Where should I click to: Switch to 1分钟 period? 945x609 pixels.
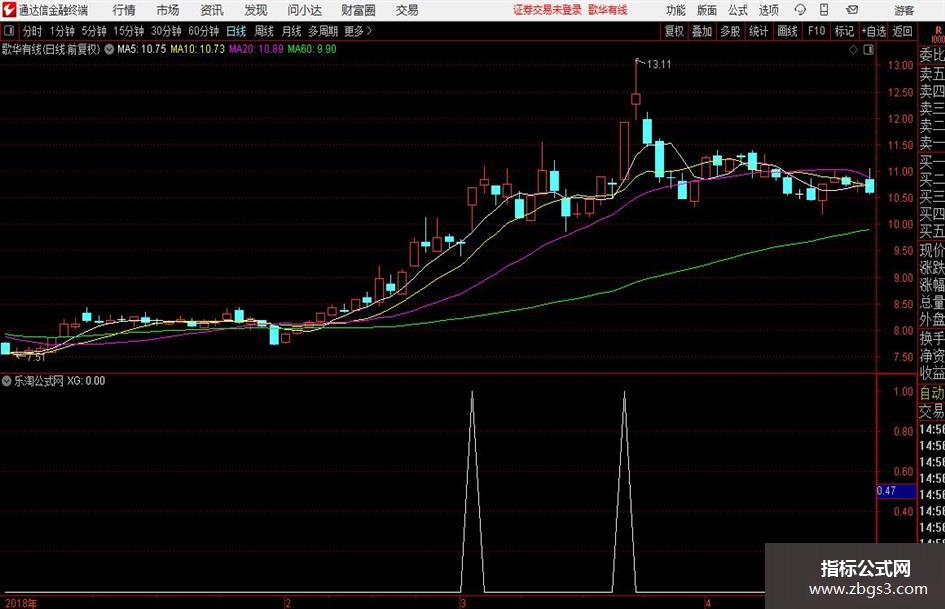point(61,31)
